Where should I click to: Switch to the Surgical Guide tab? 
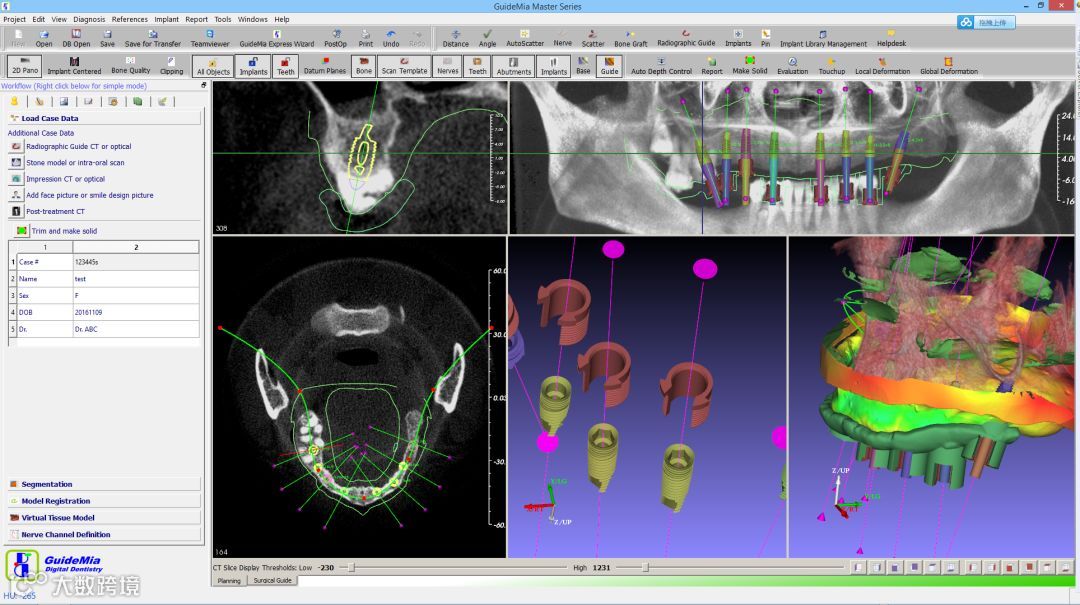(273, 581)
